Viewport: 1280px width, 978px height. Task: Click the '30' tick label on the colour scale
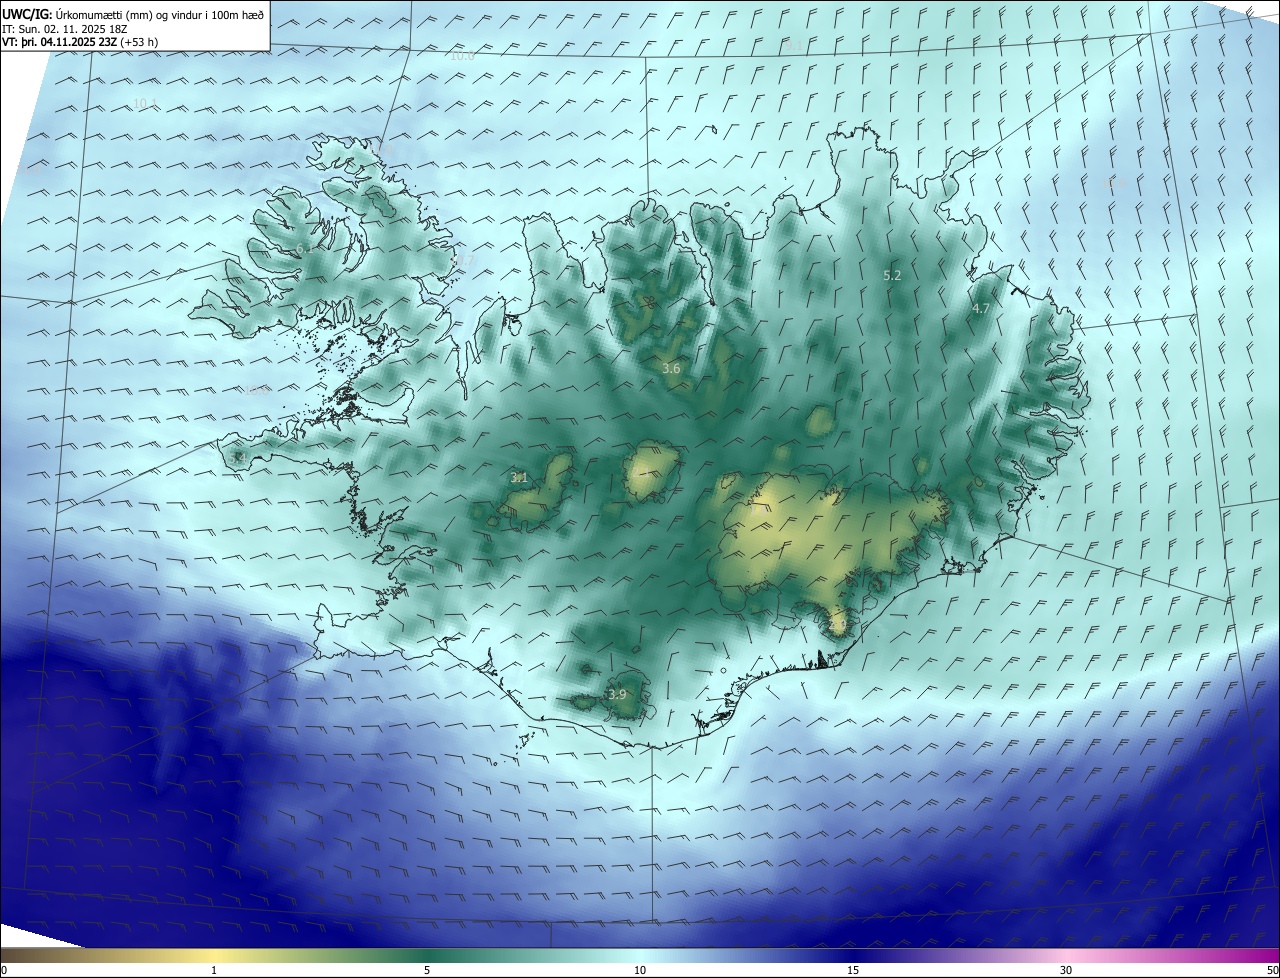click(x=1066, y=970)
